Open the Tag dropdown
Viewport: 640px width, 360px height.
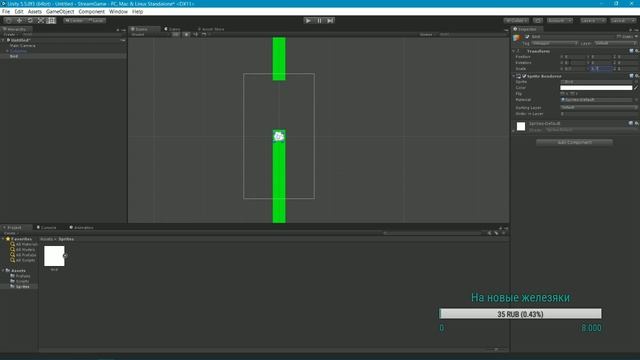(x=555, y=43)
